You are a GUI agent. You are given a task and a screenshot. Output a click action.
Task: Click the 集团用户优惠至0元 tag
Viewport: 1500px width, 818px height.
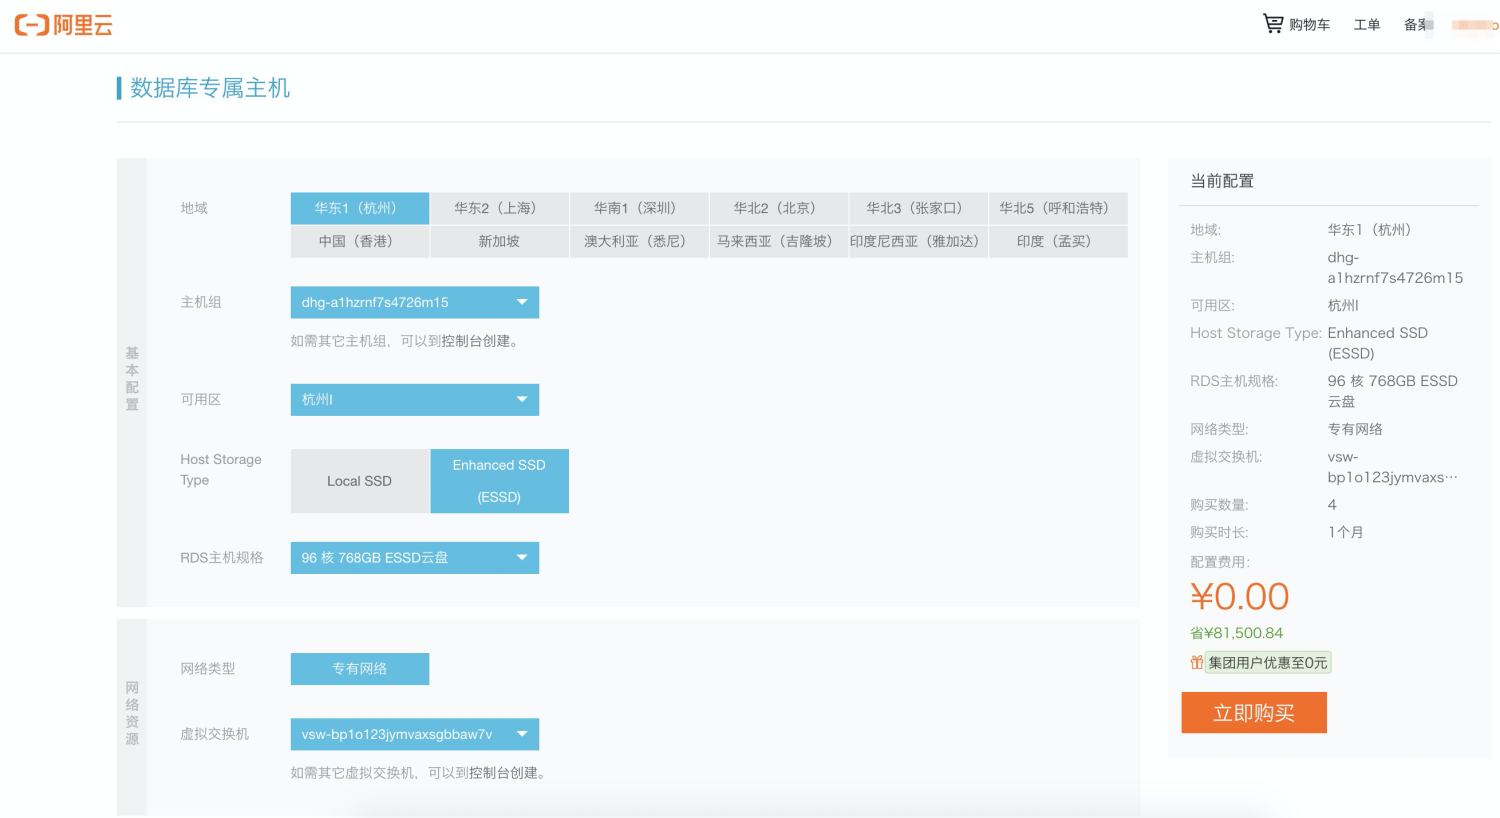(1268, 662)
